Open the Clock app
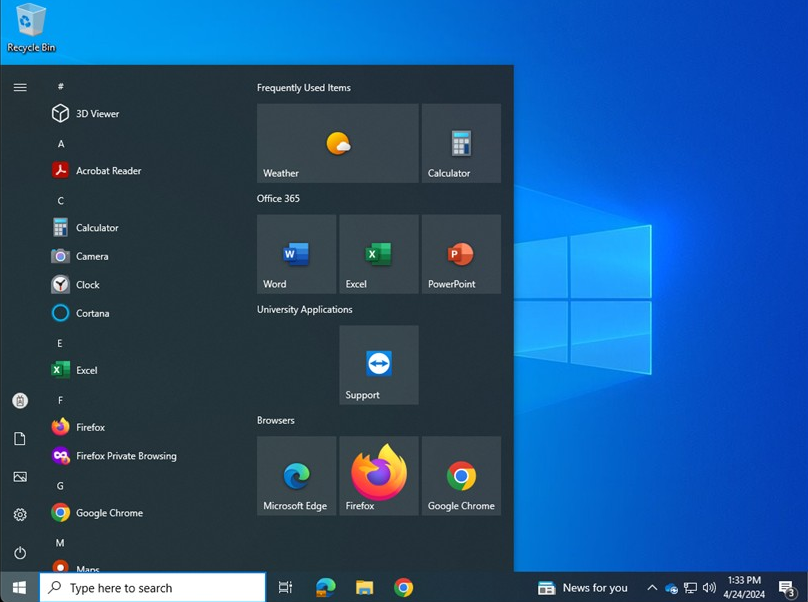The width and height of the screenshot is (808, 602). point(75,285)
